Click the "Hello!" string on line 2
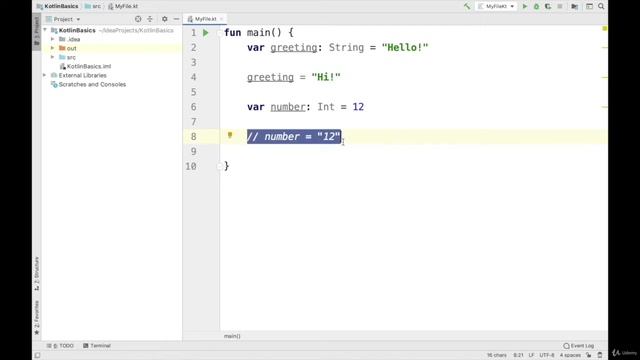 (x=405, y=47)
